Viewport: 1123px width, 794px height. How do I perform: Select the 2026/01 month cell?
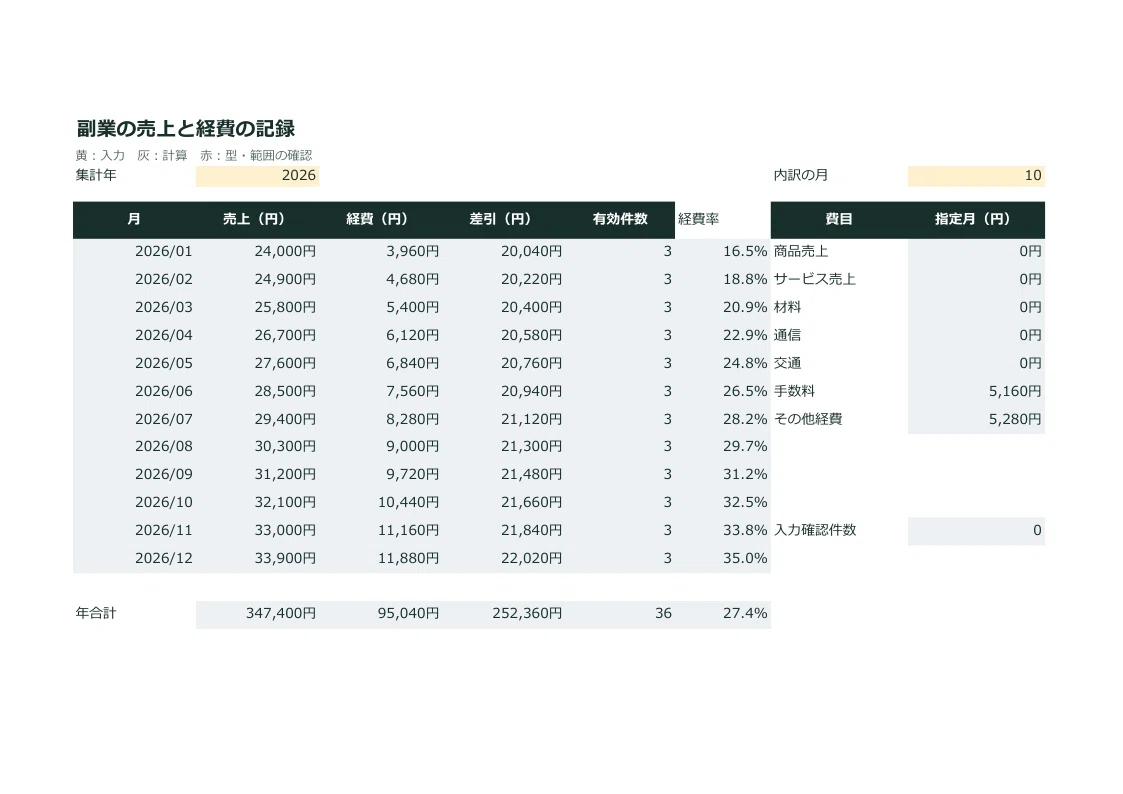(x=134, y=251)
